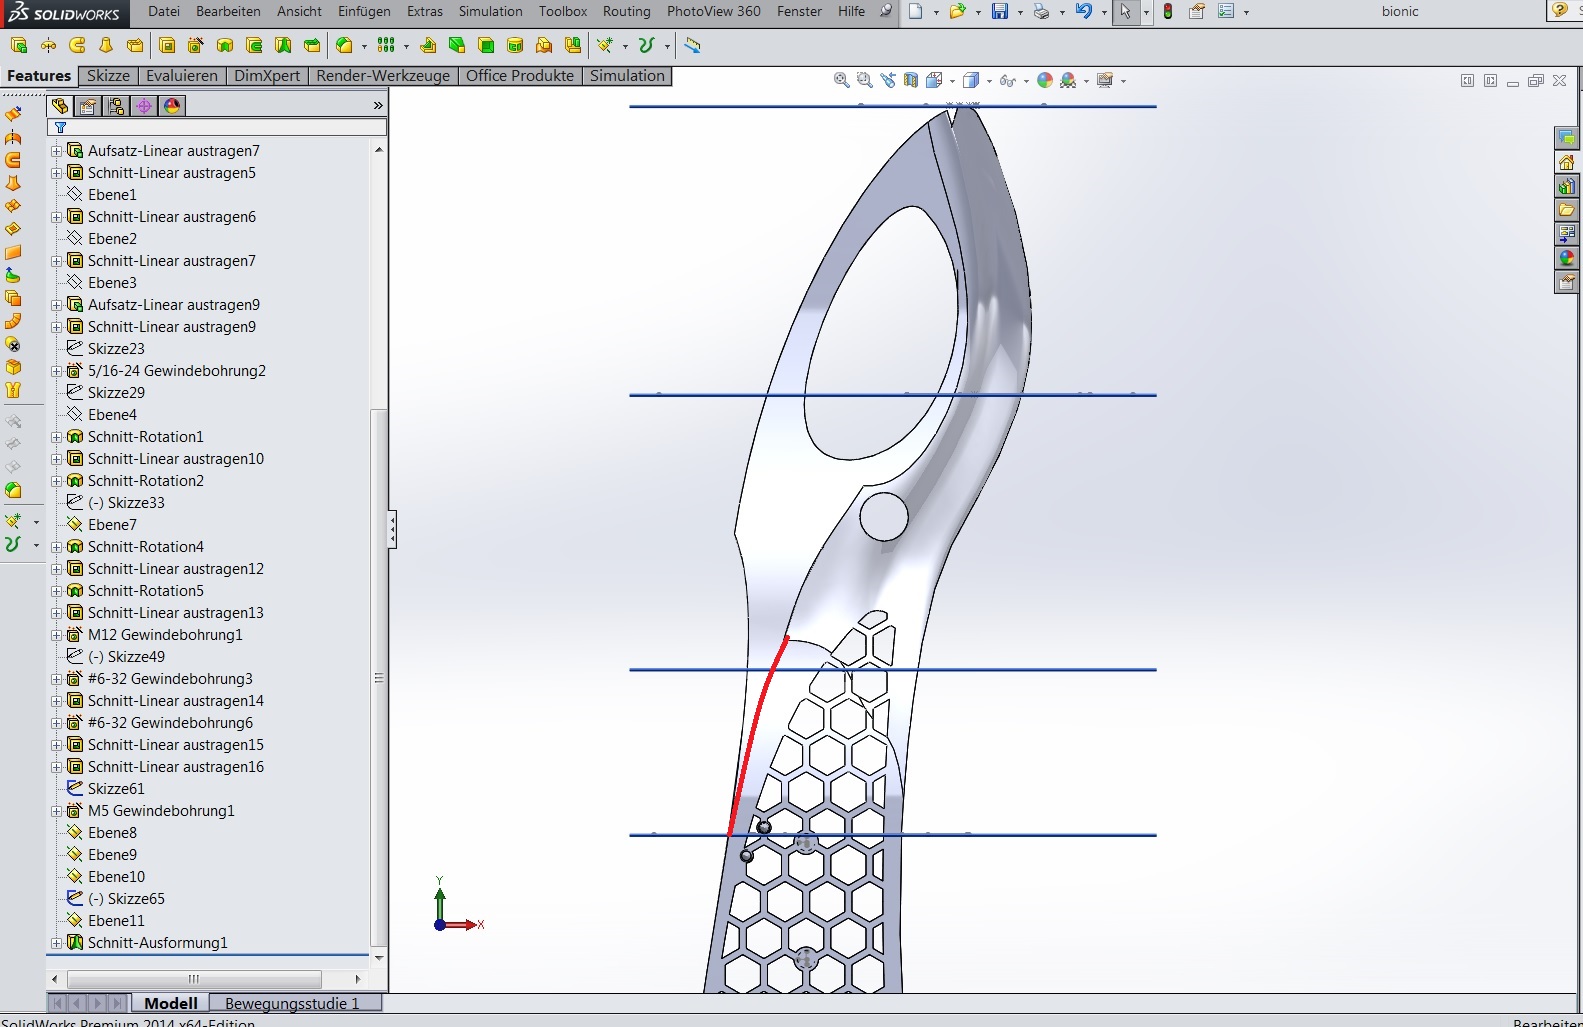This screenshot has height=1027, width=1583.
Task: Switch to the Skizze tab
Action: [x=108, y=76]
